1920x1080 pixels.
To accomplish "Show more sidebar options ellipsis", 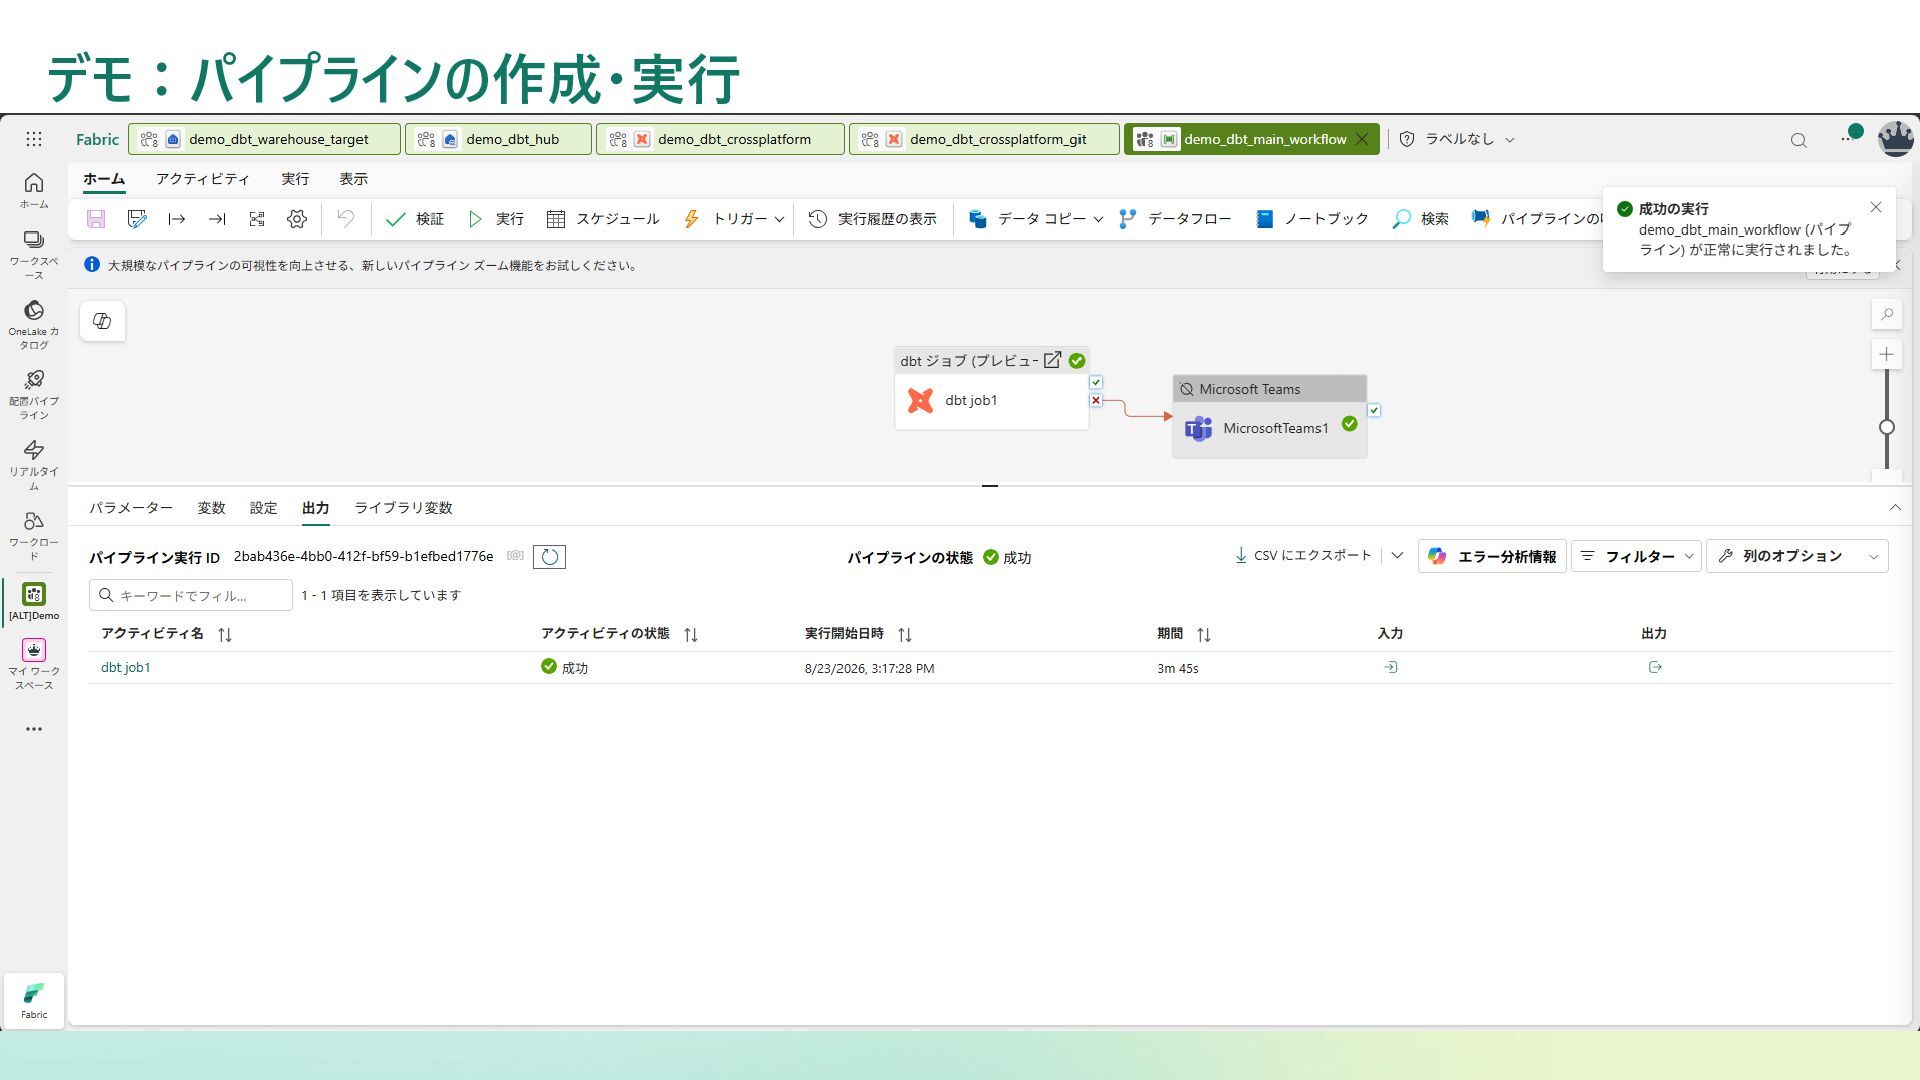I will pyautogui.click(x=34, y=729).
